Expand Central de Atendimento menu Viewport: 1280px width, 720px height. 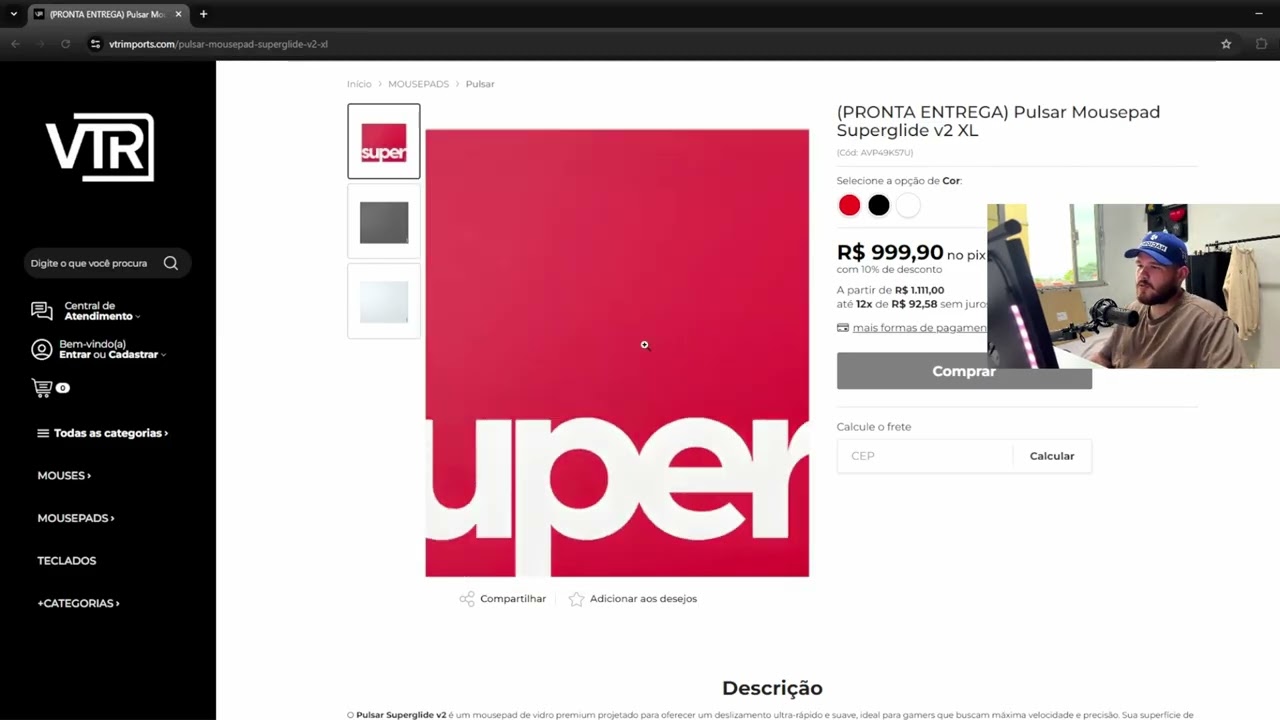point(102,311)
